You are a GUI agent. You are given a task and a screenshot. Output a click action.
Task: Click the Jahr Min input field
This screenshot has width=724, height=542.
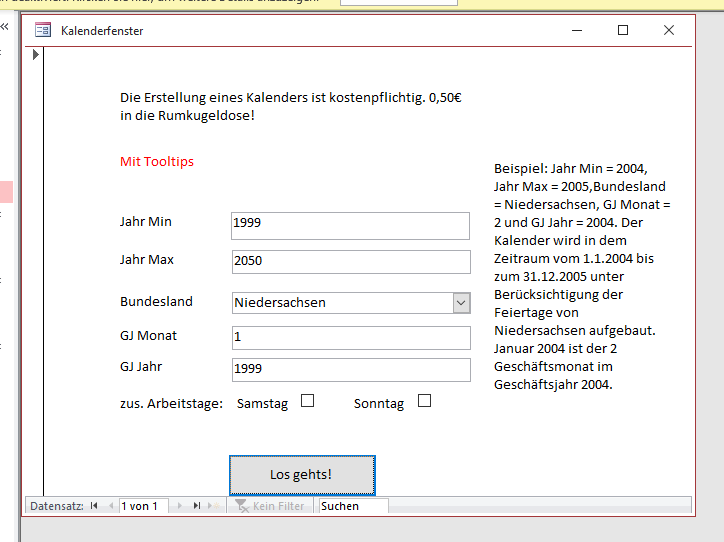(350, 225)
